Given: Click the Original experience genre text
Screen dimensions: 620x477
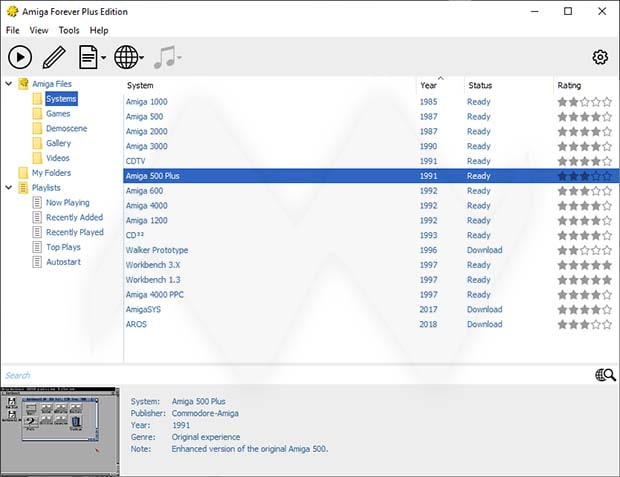Looking at the screenshot, I should click(x=206, y=437).
